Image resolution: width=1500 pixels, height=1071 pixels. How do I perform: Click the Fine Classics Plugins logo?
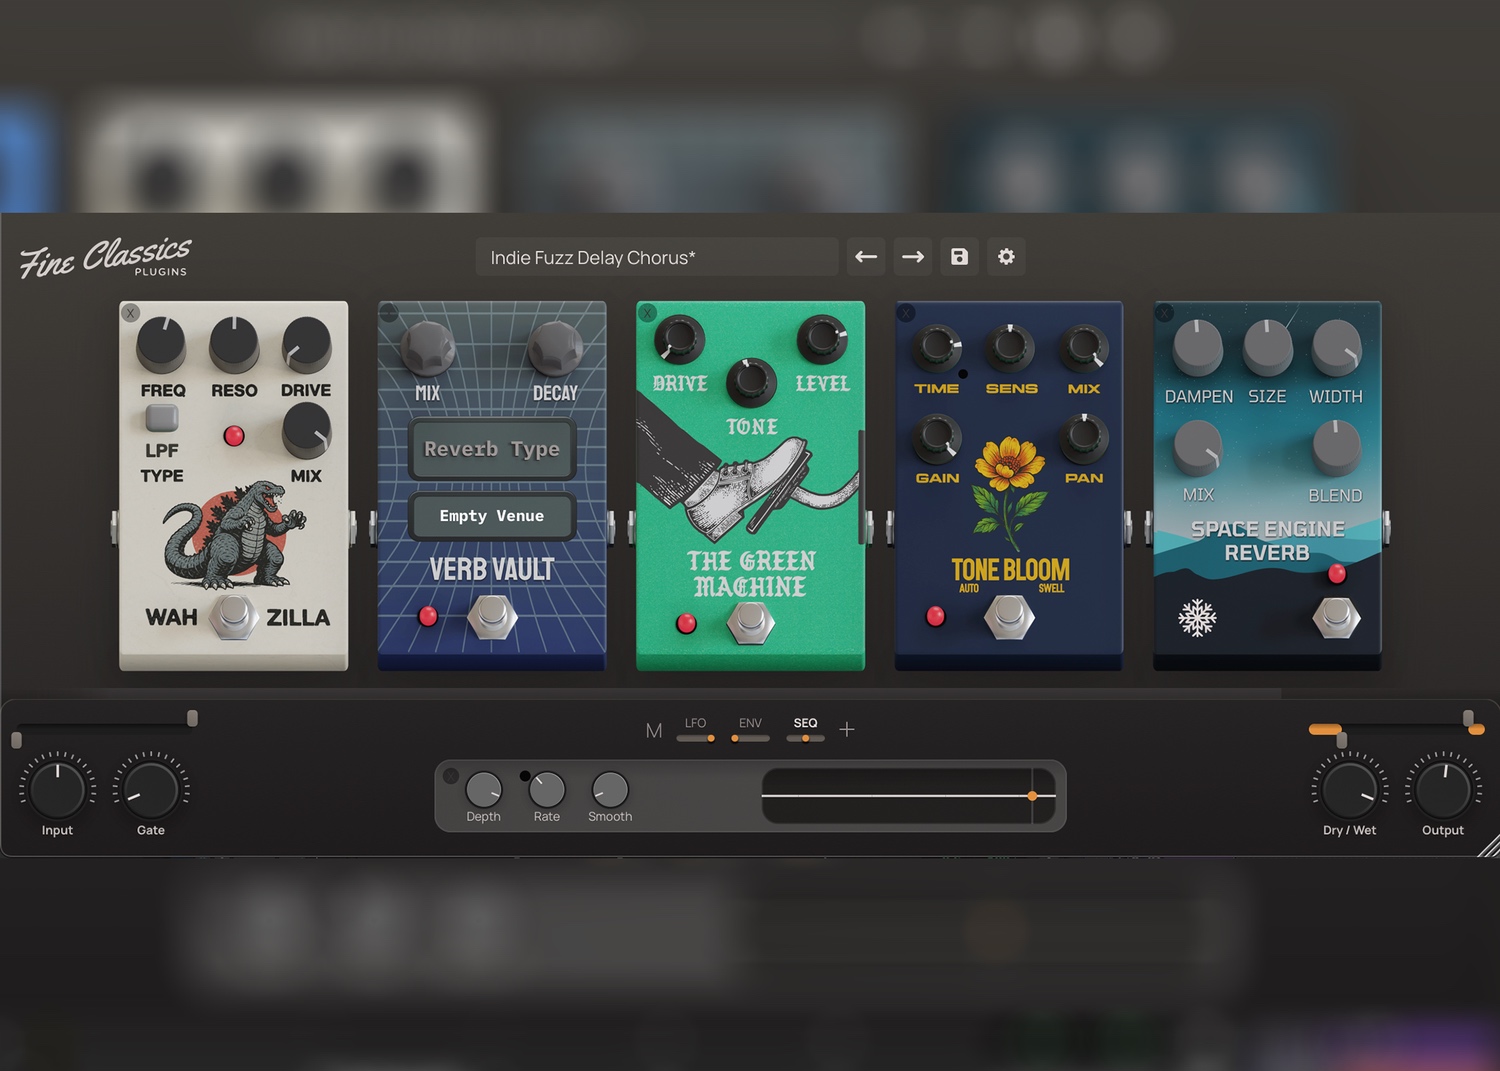pos(106,257)
